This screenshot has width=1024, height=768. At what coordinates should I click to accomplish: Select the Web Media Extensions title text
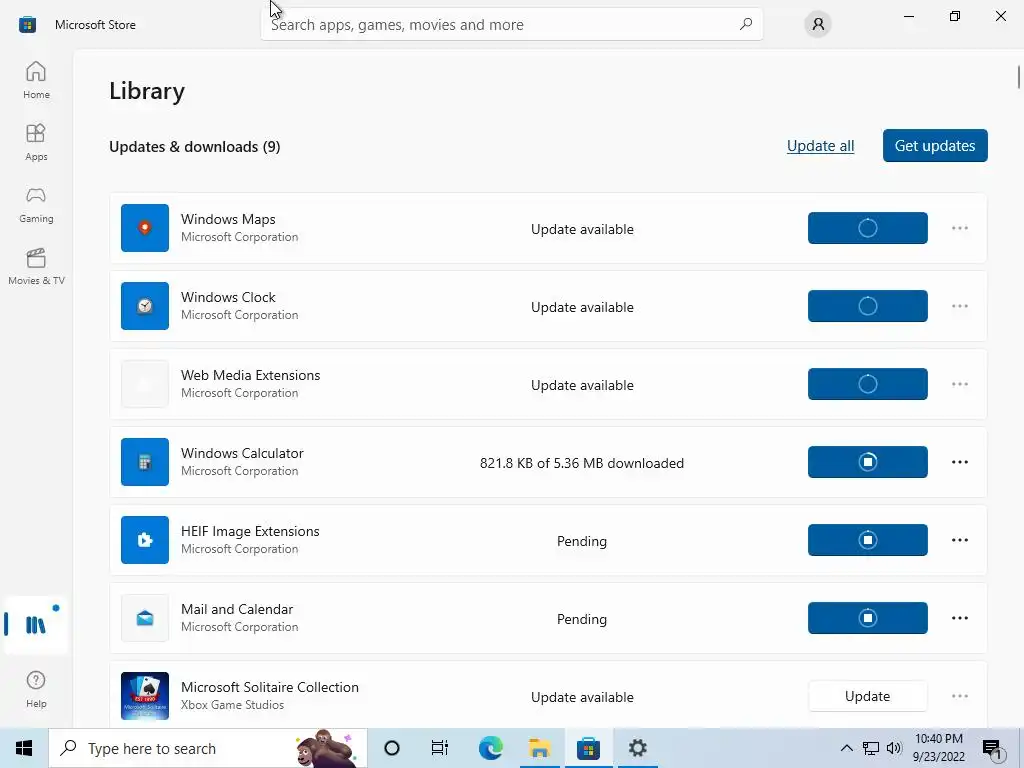tap(250, 375)
